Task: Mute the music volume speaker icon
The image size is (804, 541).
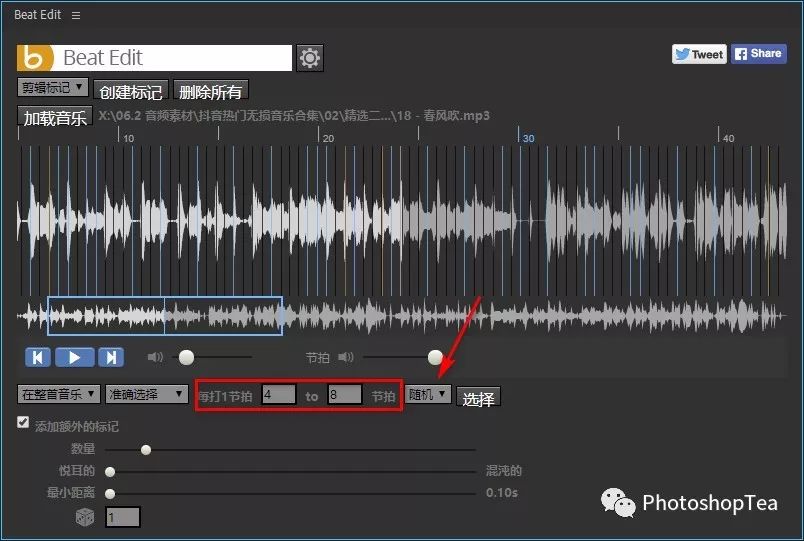Action: pyautogui.click(x=155, y=357)
